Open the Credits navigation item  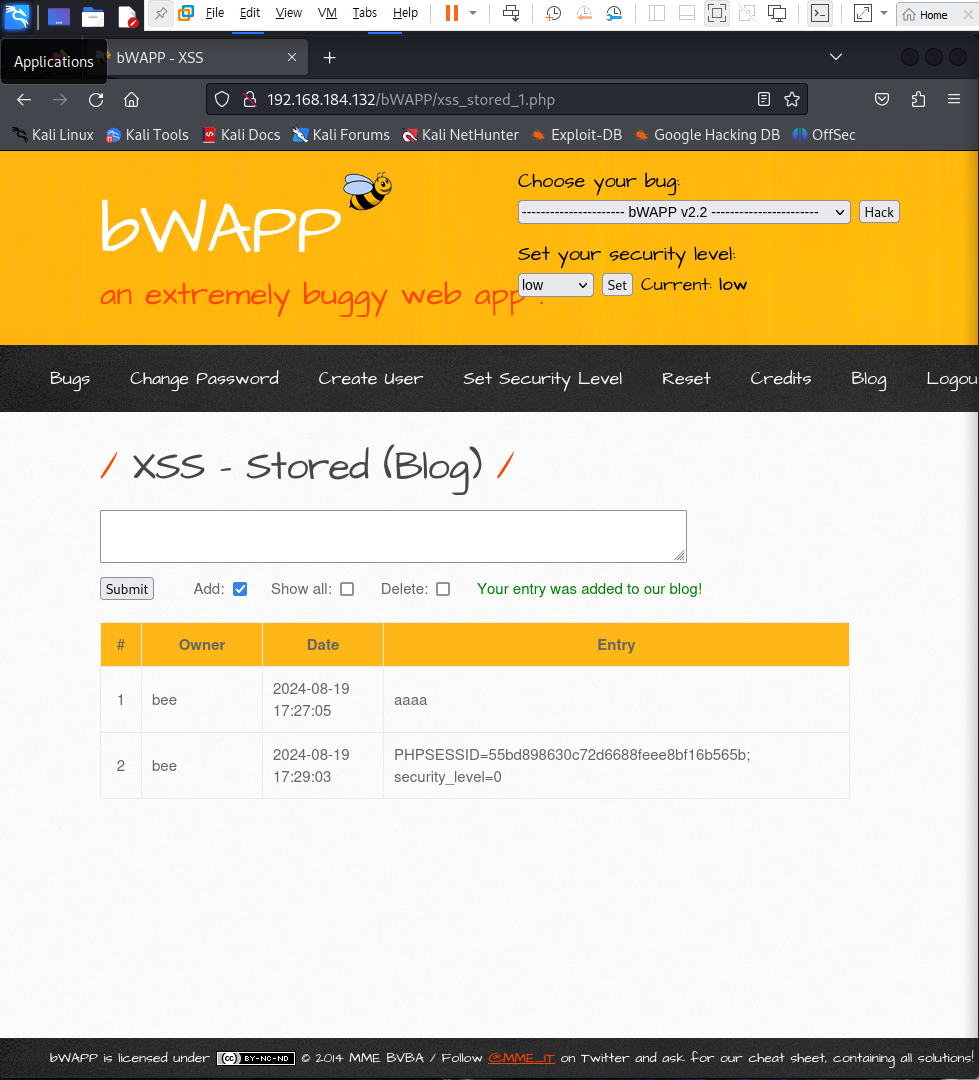781,379
